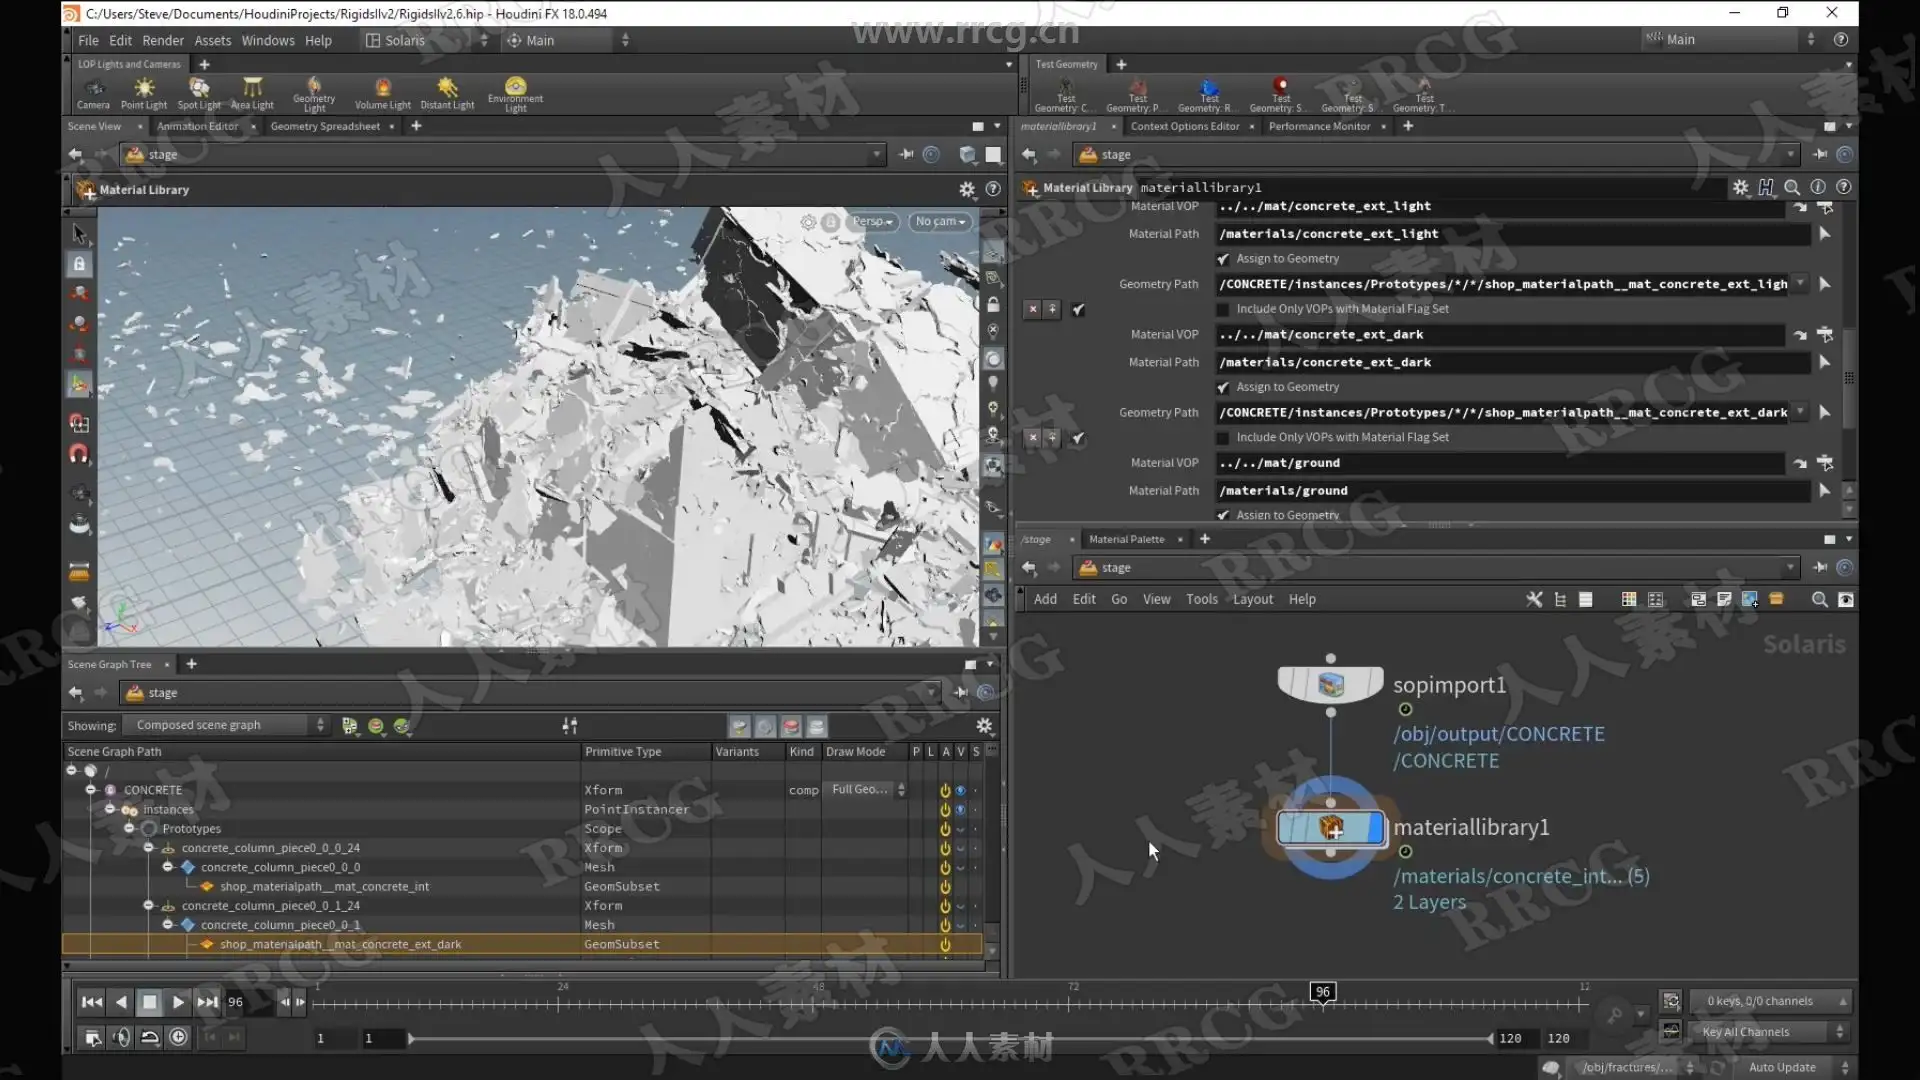Open the Material Library parameter gear menu

1740,187
